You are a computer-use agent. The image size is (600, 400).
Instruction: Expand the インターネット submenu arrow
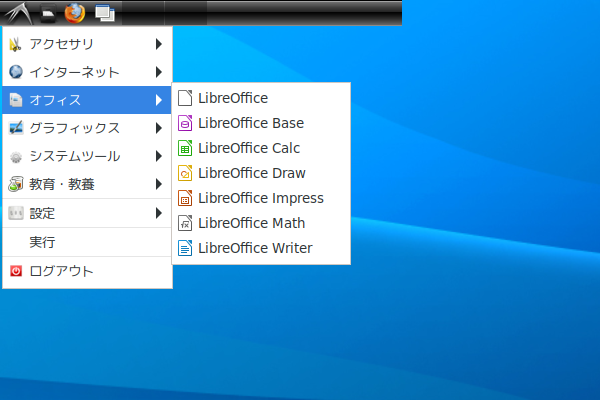(159, 72)
